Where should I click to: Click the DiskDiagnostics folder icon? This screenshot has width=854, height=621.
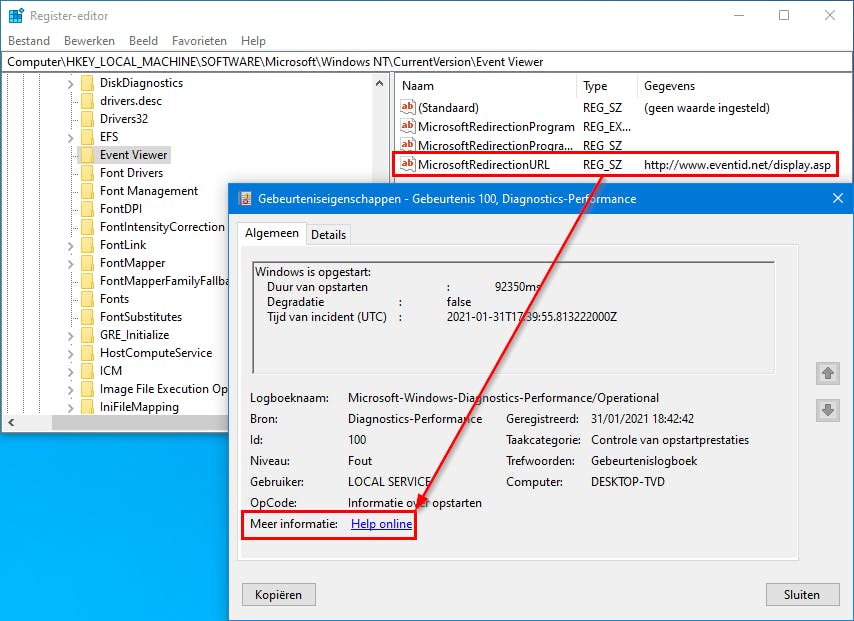pos(87,83)
